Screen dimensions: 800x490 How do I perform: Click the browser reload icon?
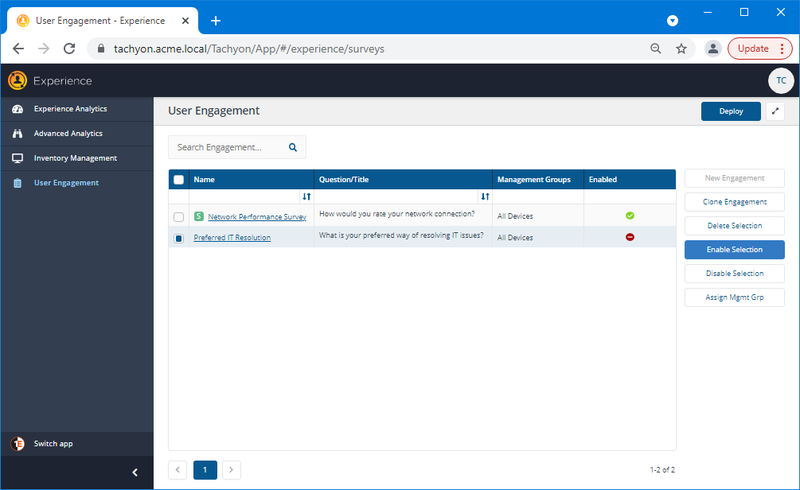tap(69, 48)
